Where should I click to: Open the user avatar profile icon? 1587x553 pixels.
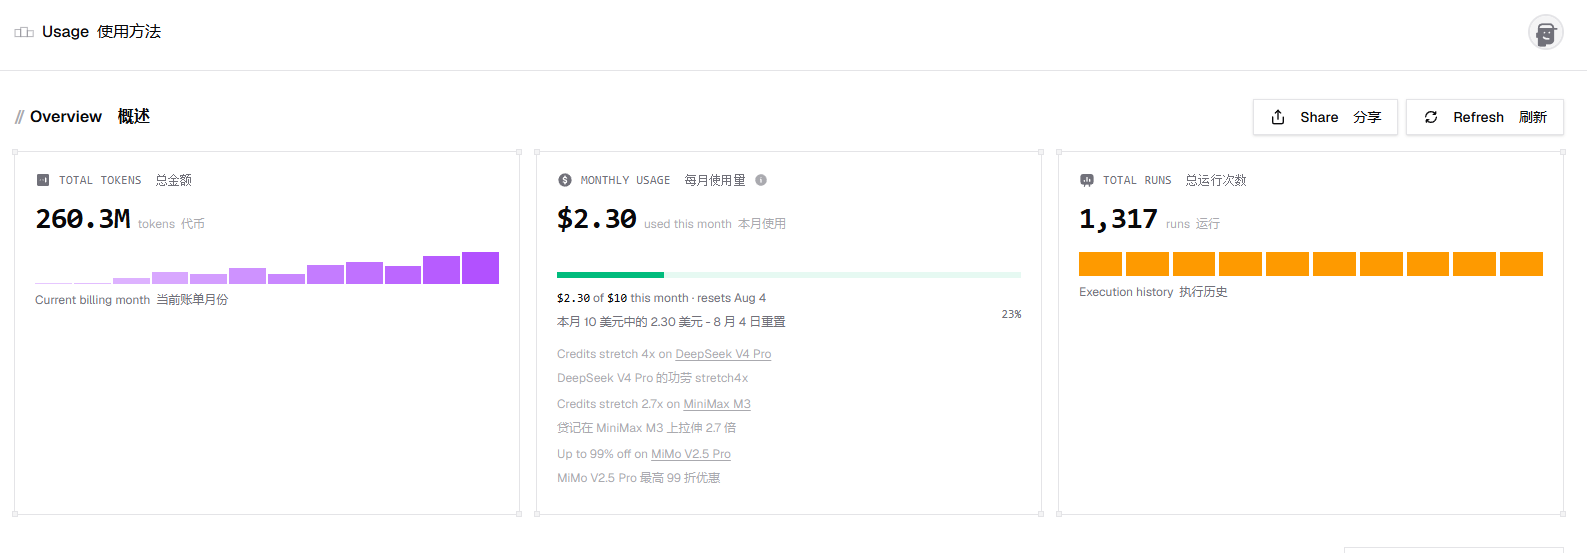[1545, 33]
